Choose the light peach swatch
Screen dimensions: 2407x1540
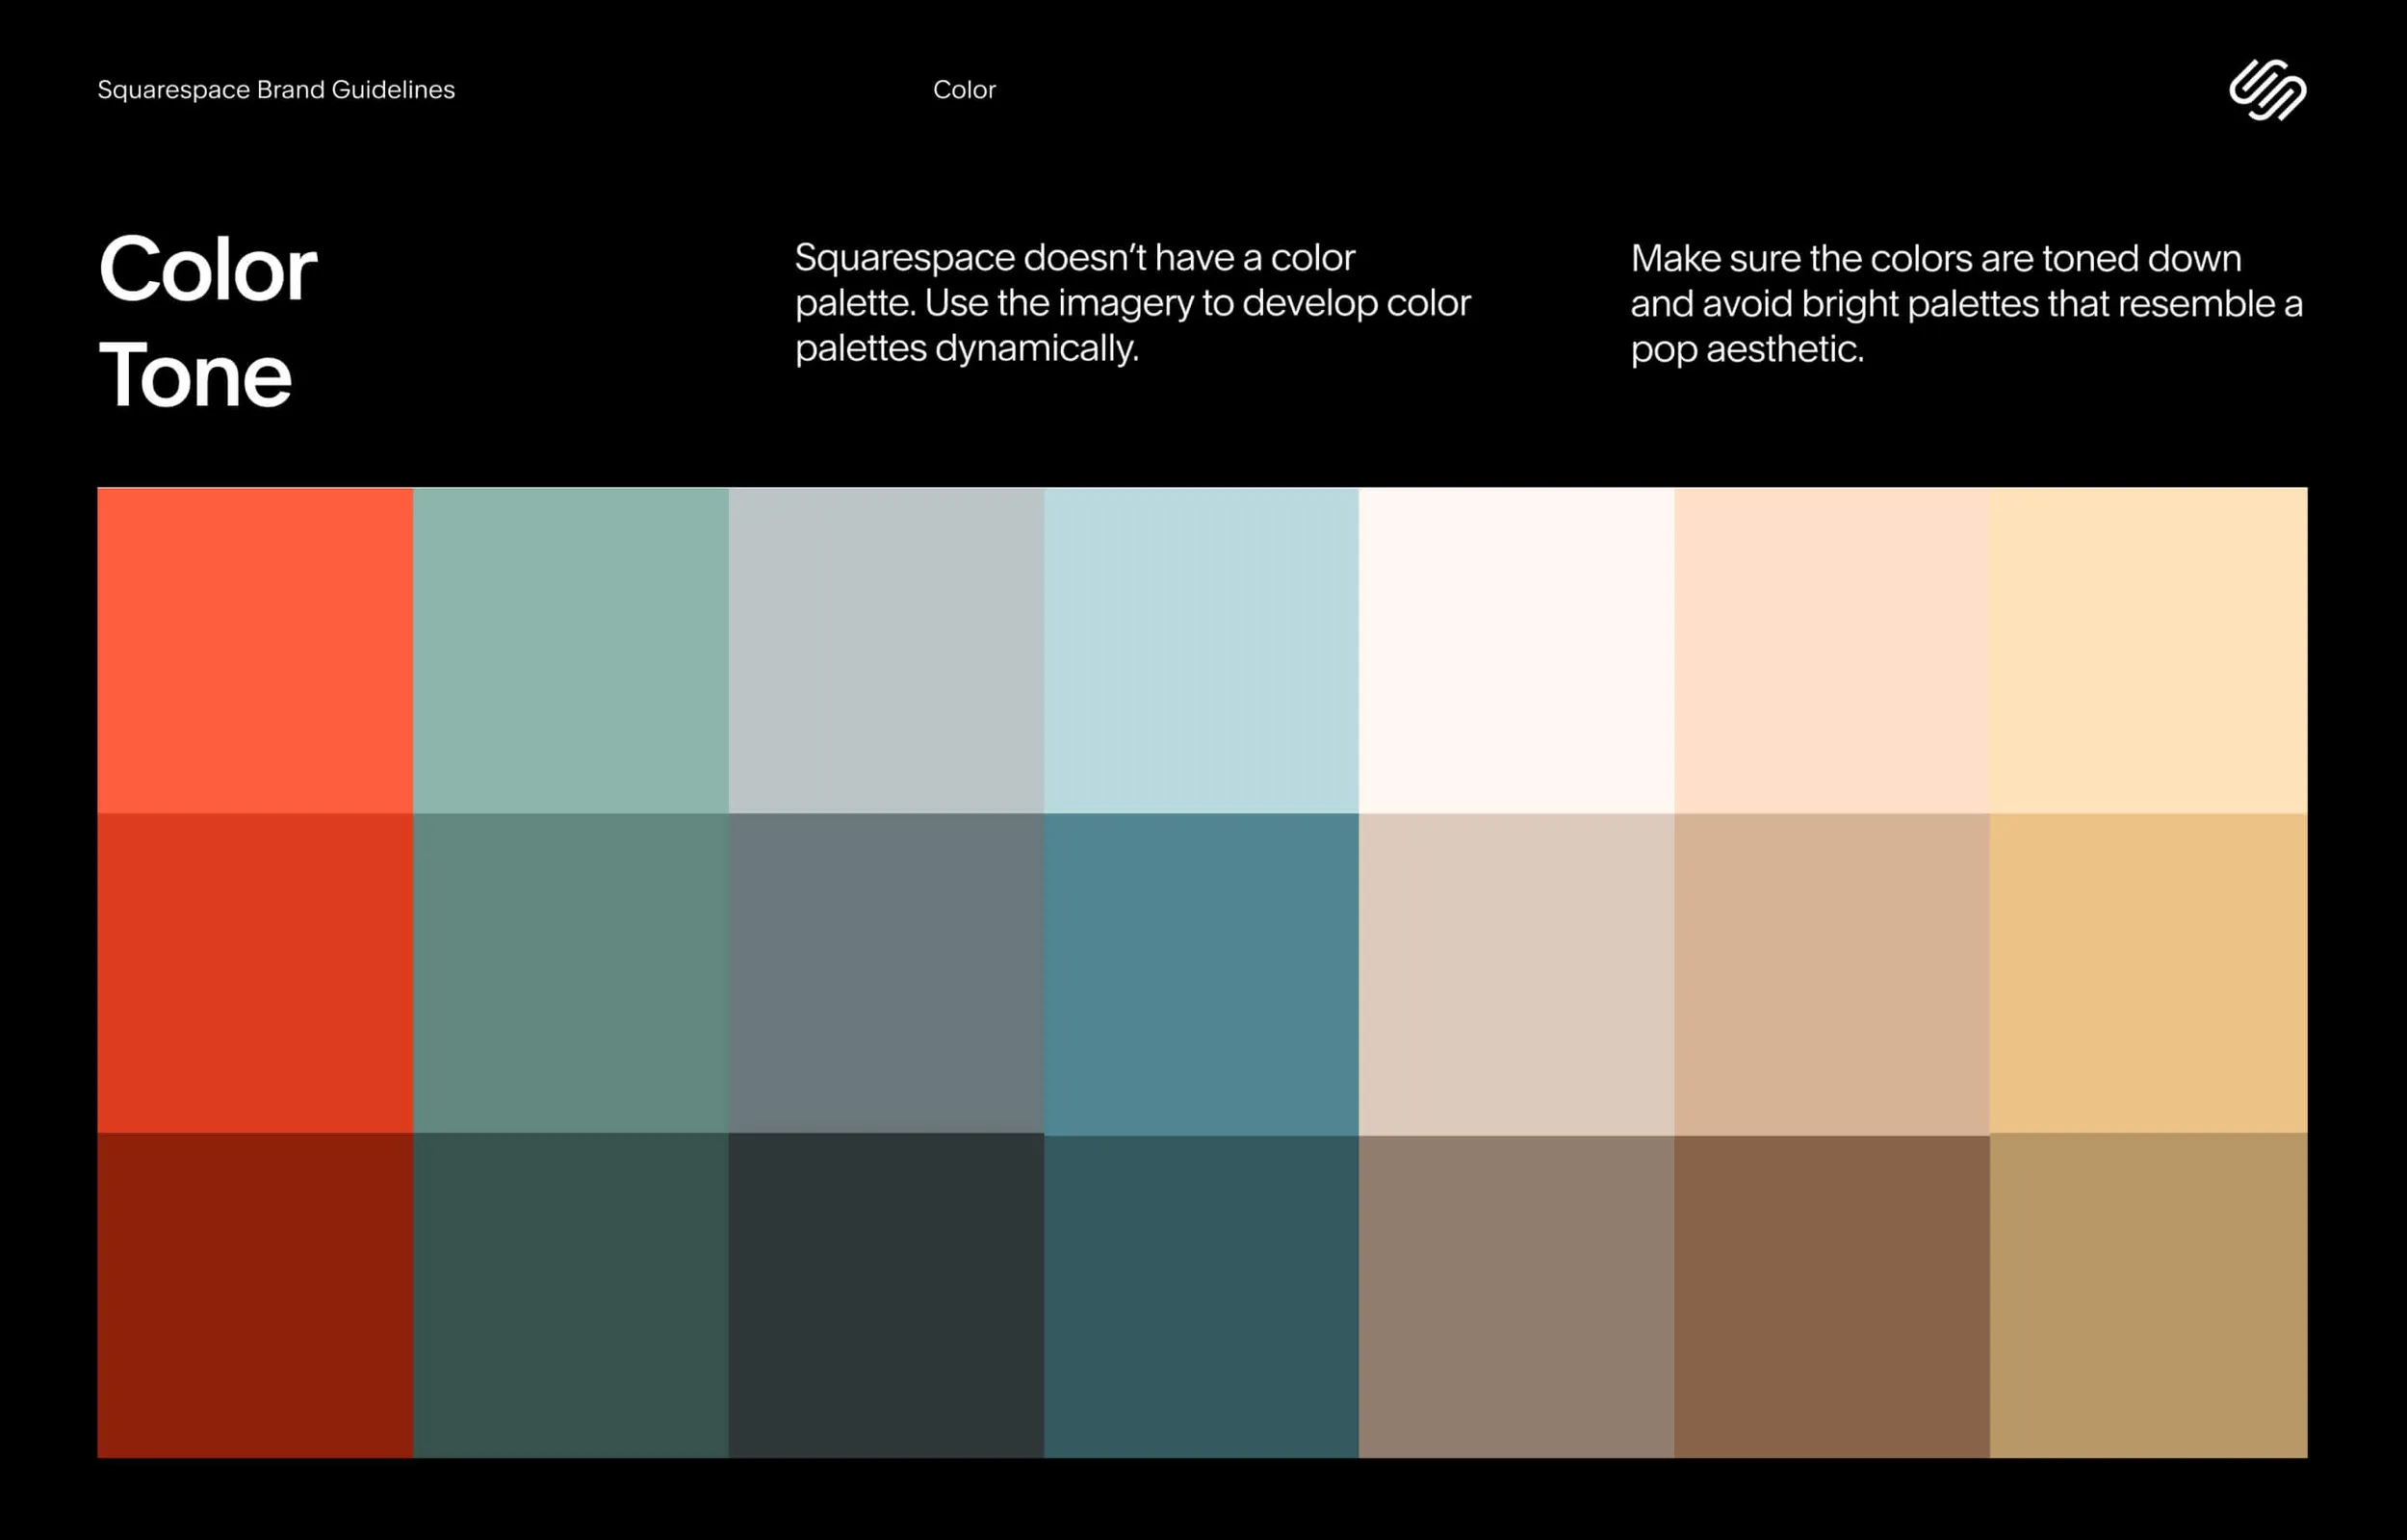pyautogui.click(x=1832, y=650)
